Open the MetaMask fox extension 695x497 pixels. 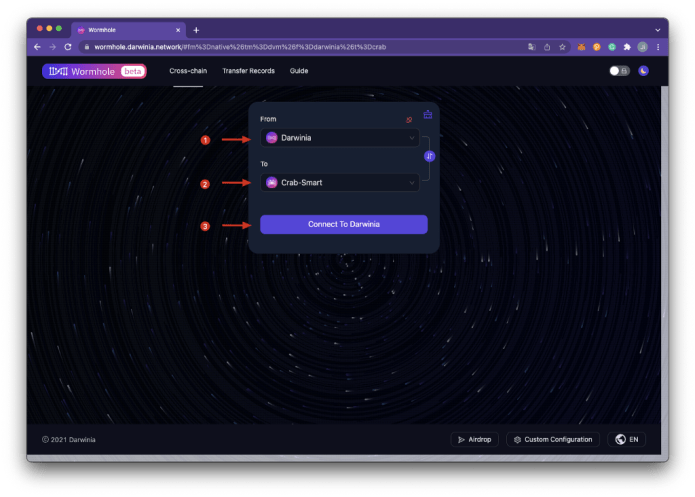pyautogui.click(x=581, y=47)
